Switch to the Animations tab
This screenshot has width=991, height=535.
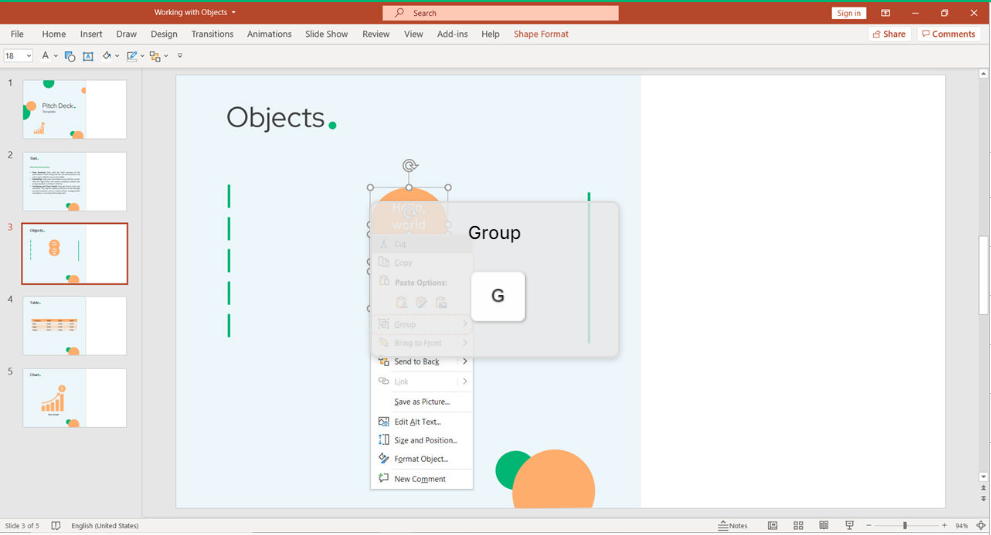pos(269,34)
